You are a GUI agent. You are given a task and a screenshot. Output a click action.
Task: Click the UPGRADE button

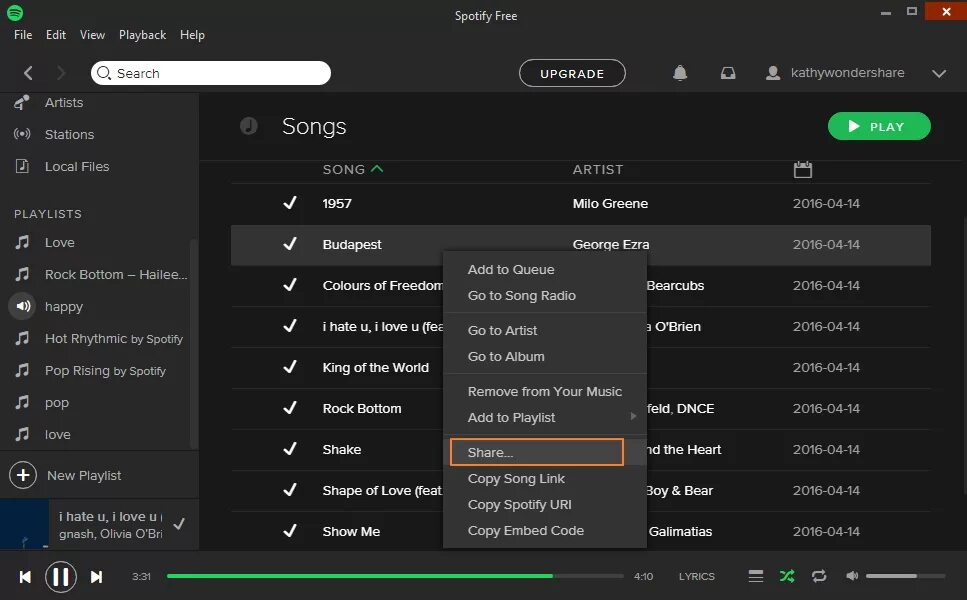tap(572, 73)
